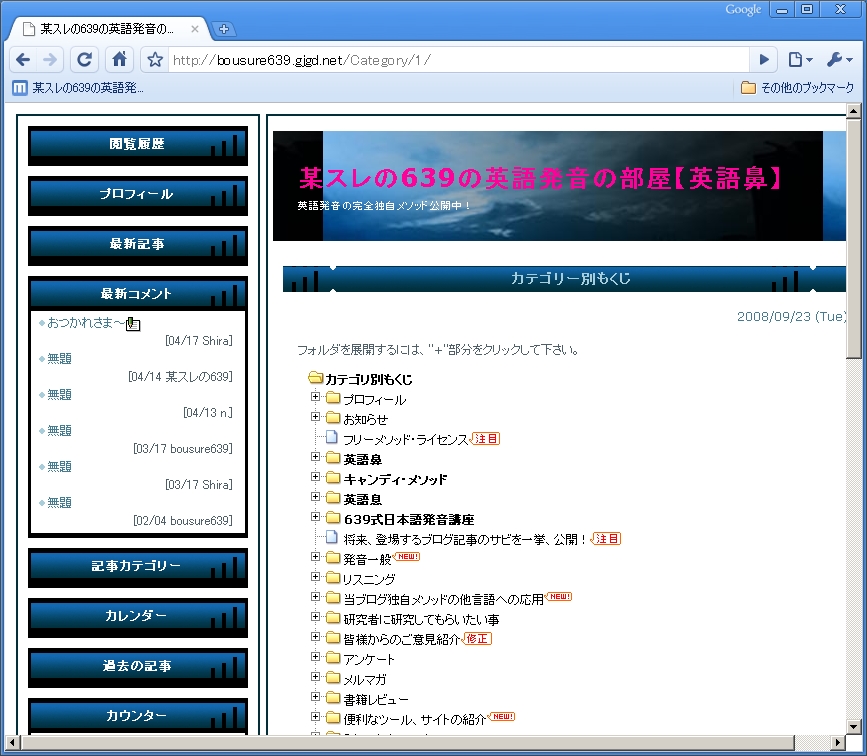
Task: Open the 無題 comment dated 03/17 by bousure639
Action: point(59,430)
